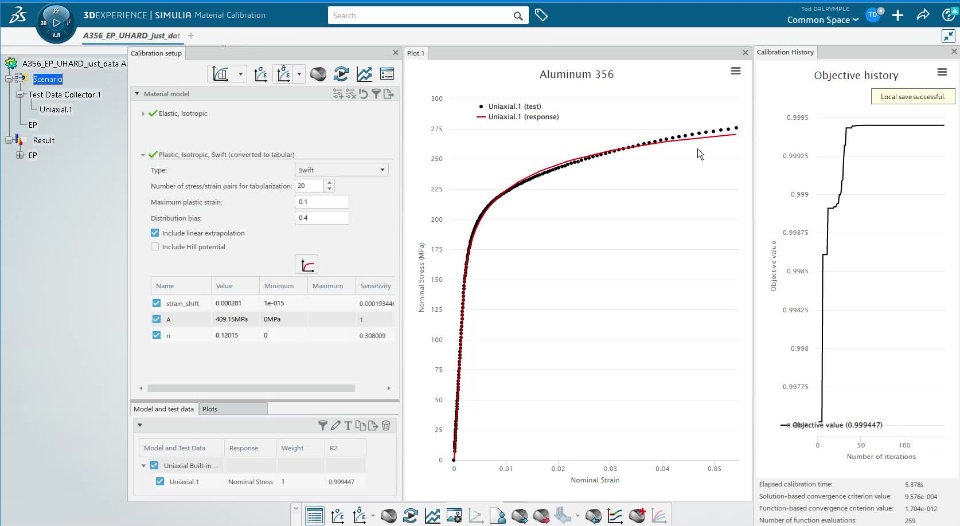This screenshot has width=960, height=526.
Task: Click the export icon in Material model header
Action: click(388, 94)
